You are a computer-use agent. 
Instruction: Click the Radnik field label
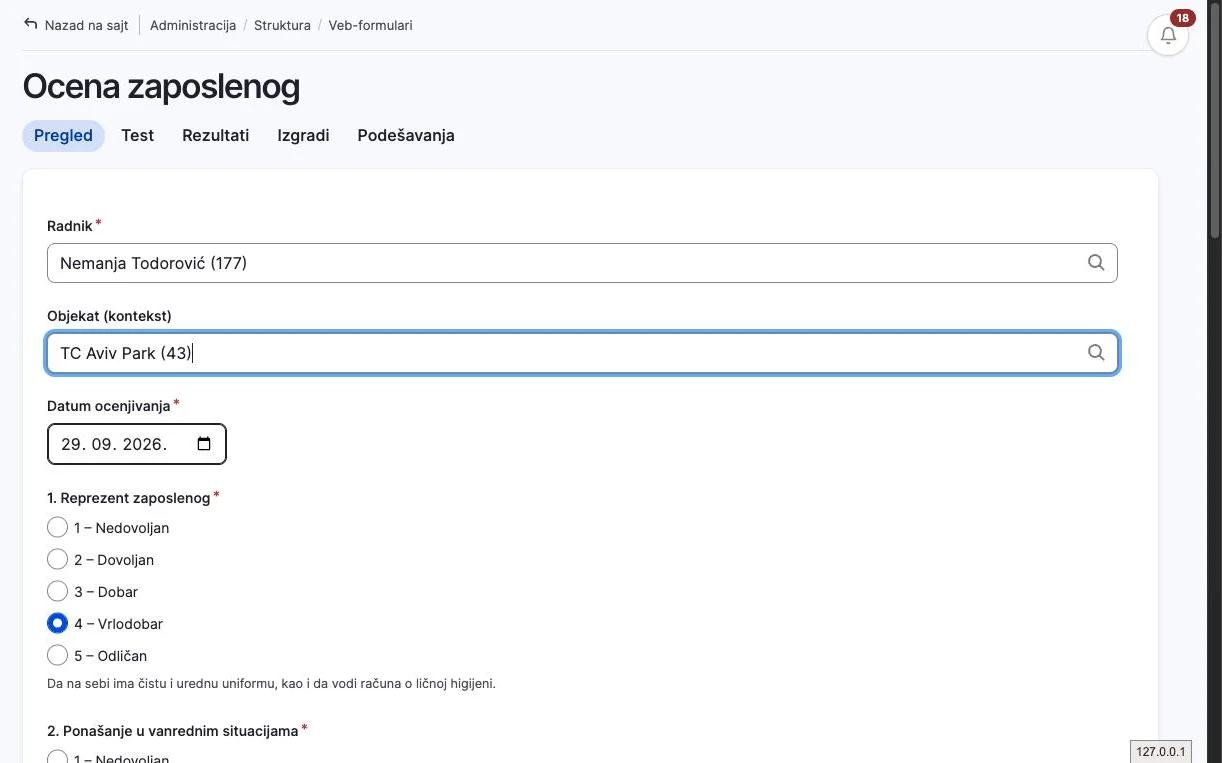pyautogui.click(x=70, y=226)
